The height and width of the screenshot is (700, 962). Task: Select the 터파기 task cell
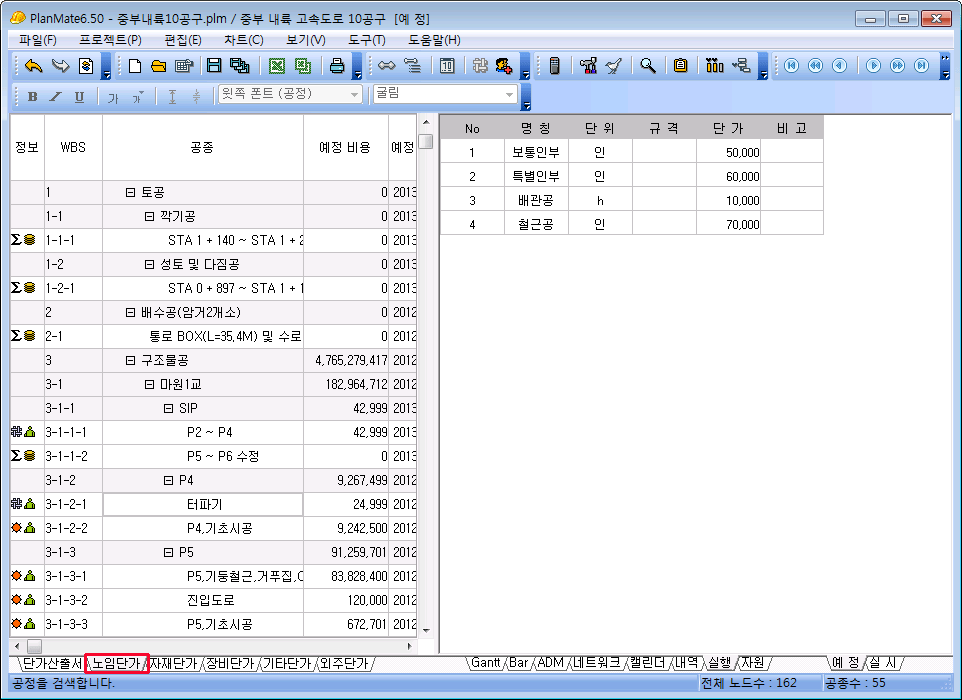point(203,504)
